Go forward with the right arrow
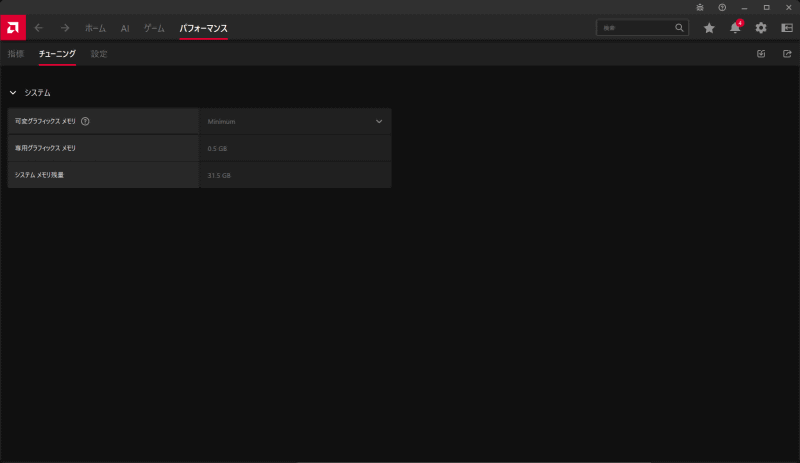Screen dimensions: 800x463 click(65, 28)
